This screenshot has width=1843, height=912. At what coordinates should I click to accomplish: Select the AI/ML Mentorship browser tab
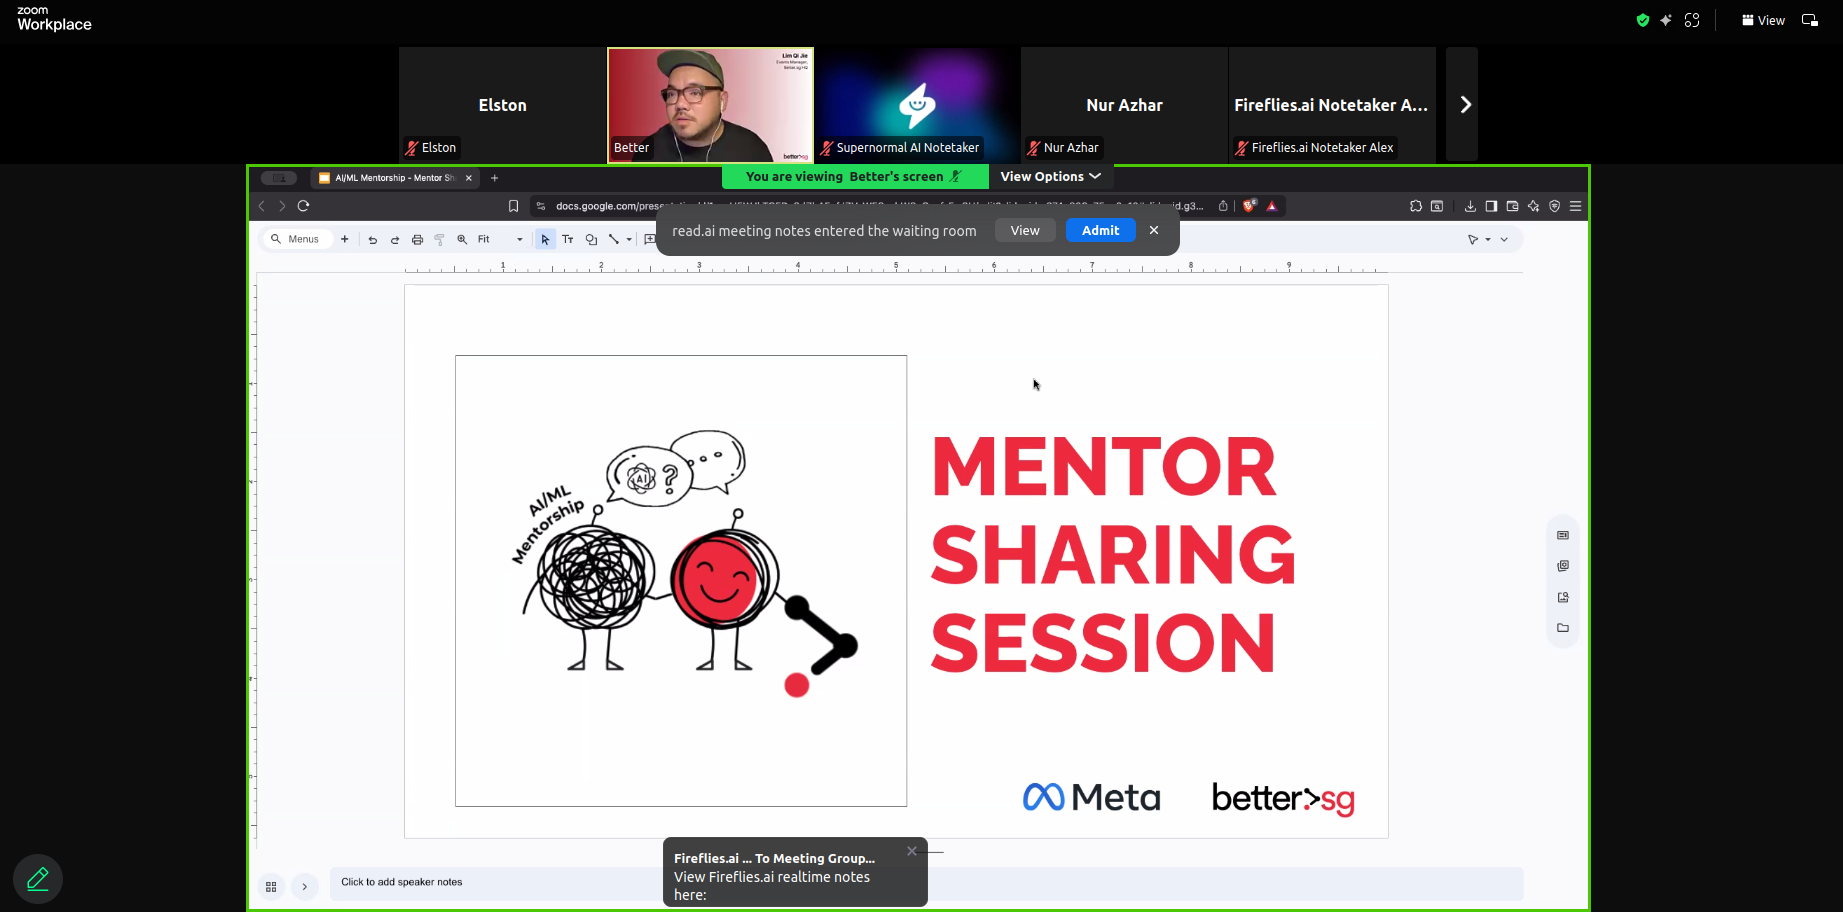point(394,178)
